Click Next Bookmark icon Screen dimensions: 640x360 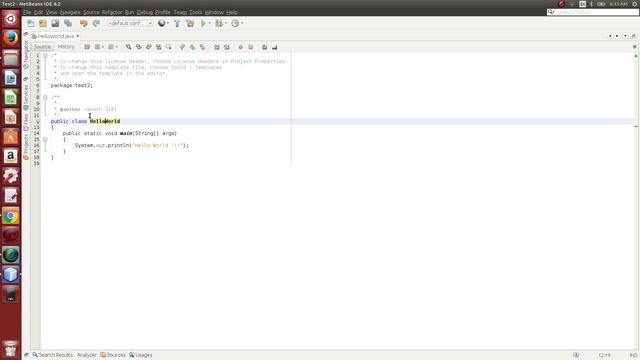click(x=192, y=47)
